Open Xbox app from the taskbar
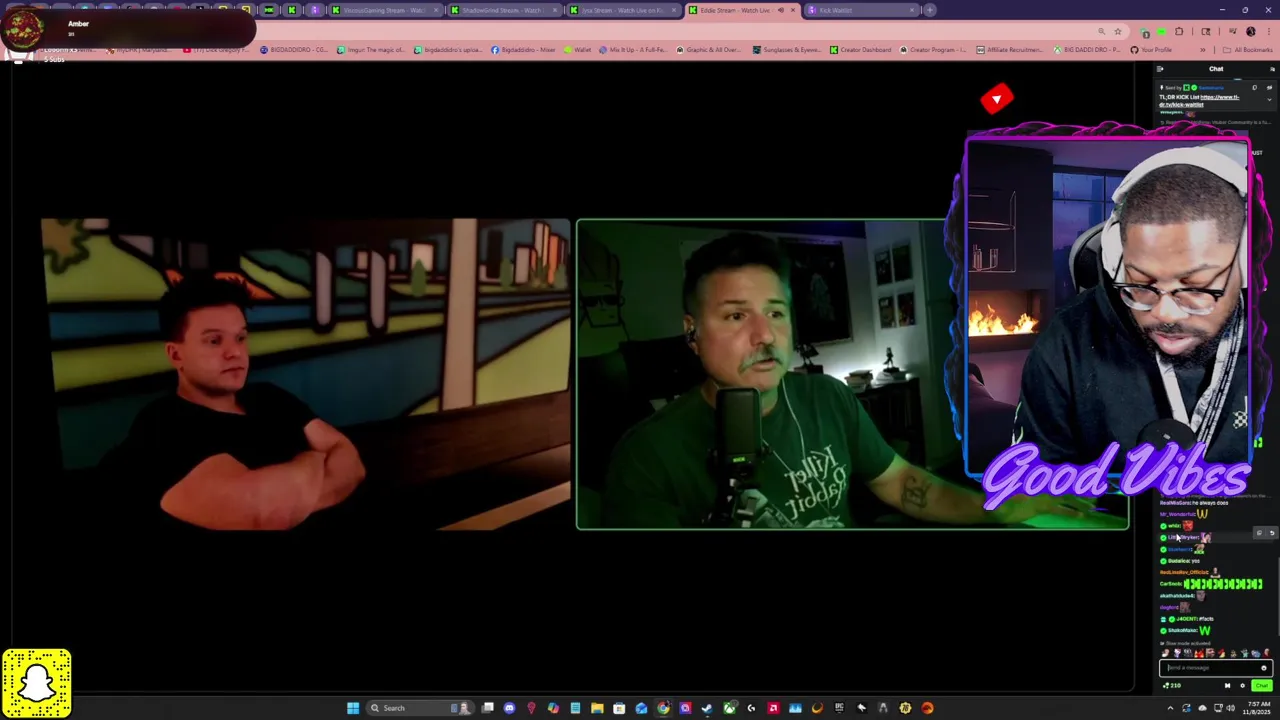Screen dimensions: 1280x720 (x=729, y=708)
